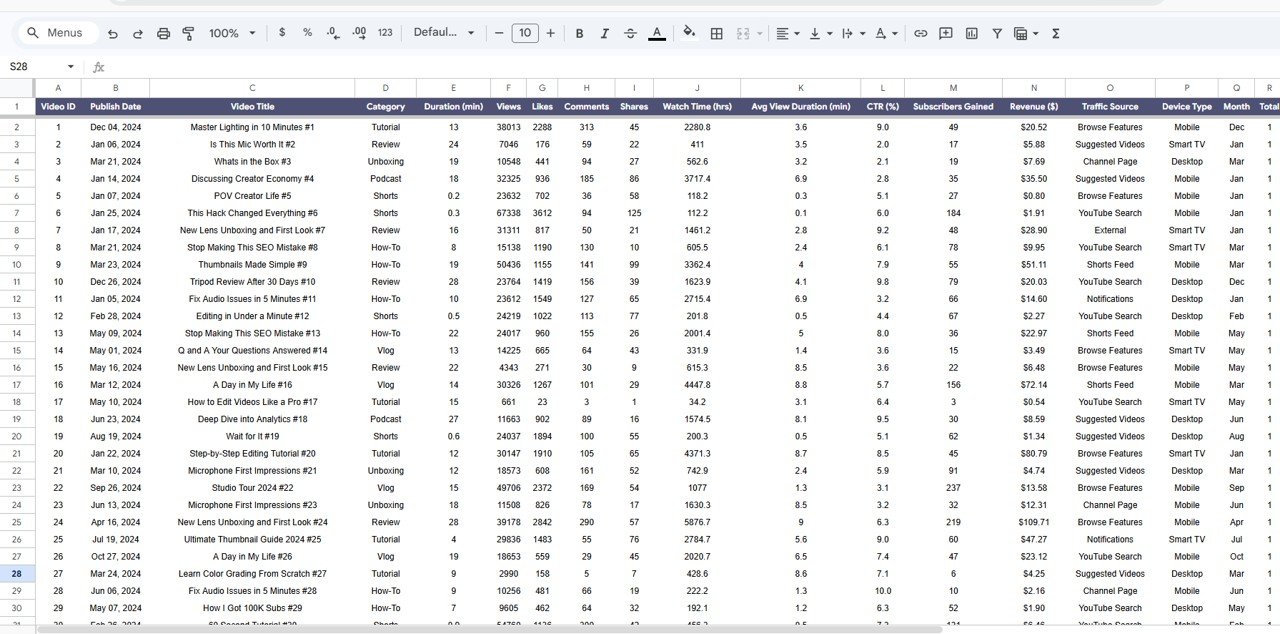Screen dimensions: 1280x634
Task: Open the more number formats (123) menu
Action: click(x=385, y=33)
